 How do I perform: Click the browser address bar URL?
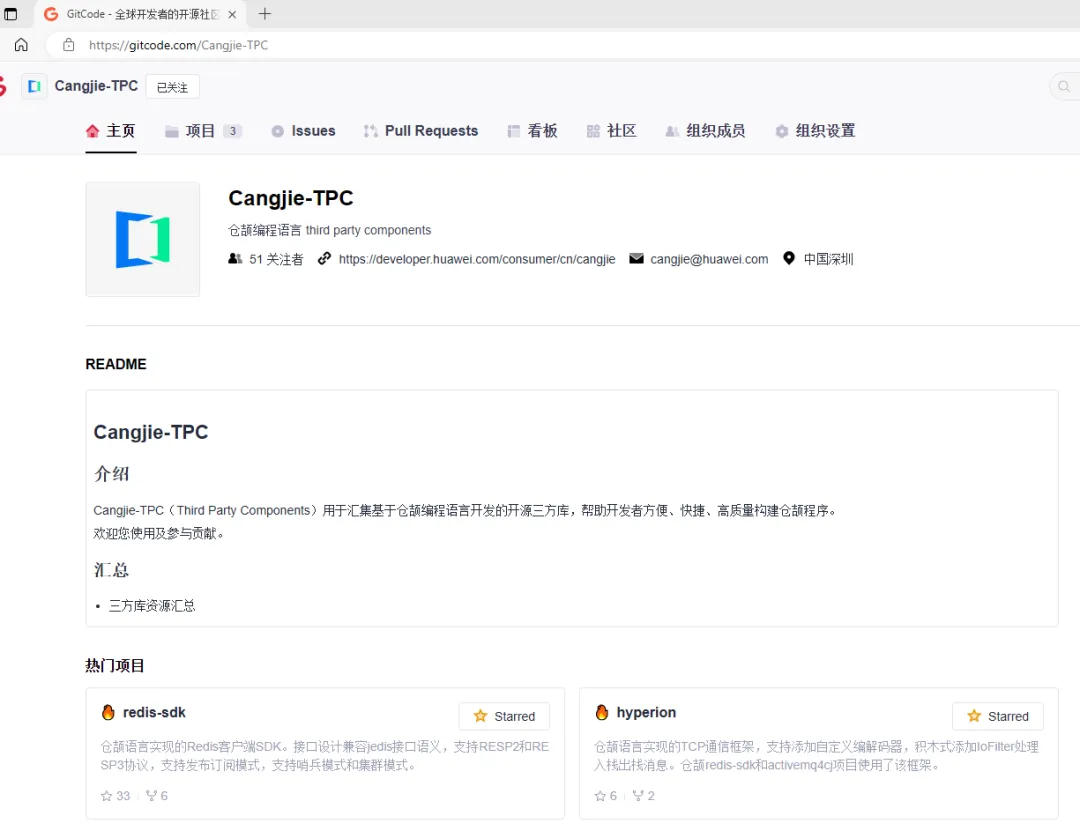(178, 45)
